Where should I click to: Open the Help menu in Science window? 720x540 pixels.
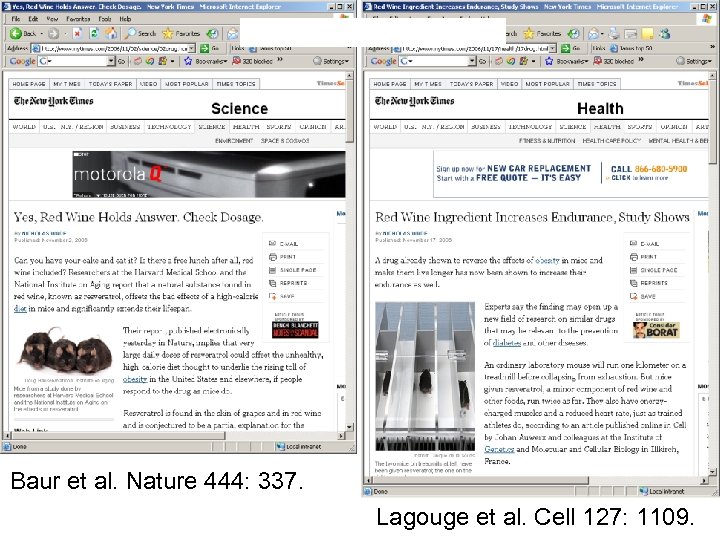(x=125, y=19)
